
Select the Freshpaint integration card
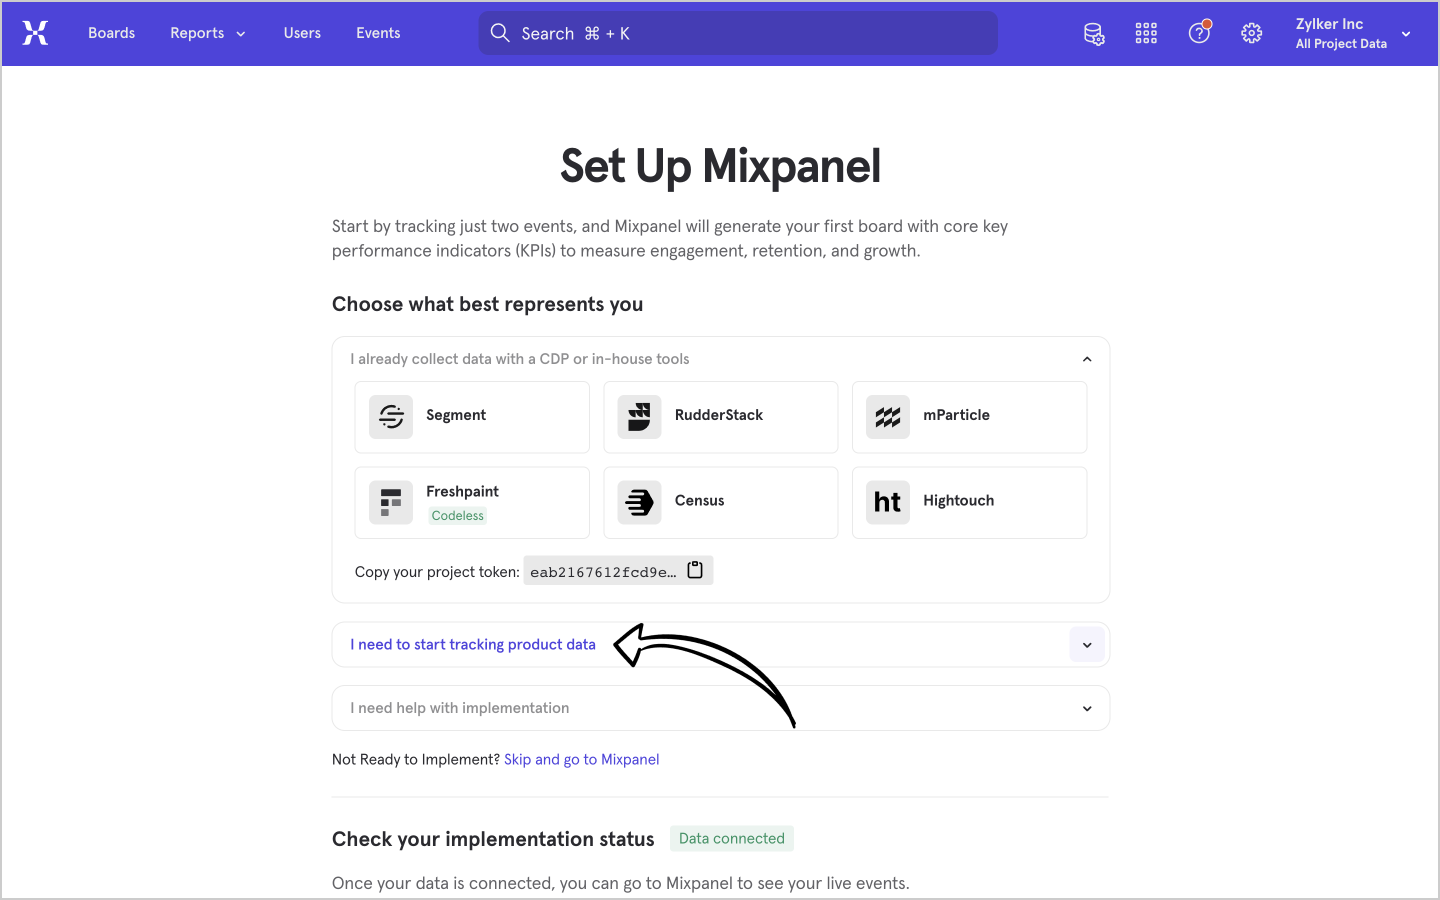tap(472, 503)
